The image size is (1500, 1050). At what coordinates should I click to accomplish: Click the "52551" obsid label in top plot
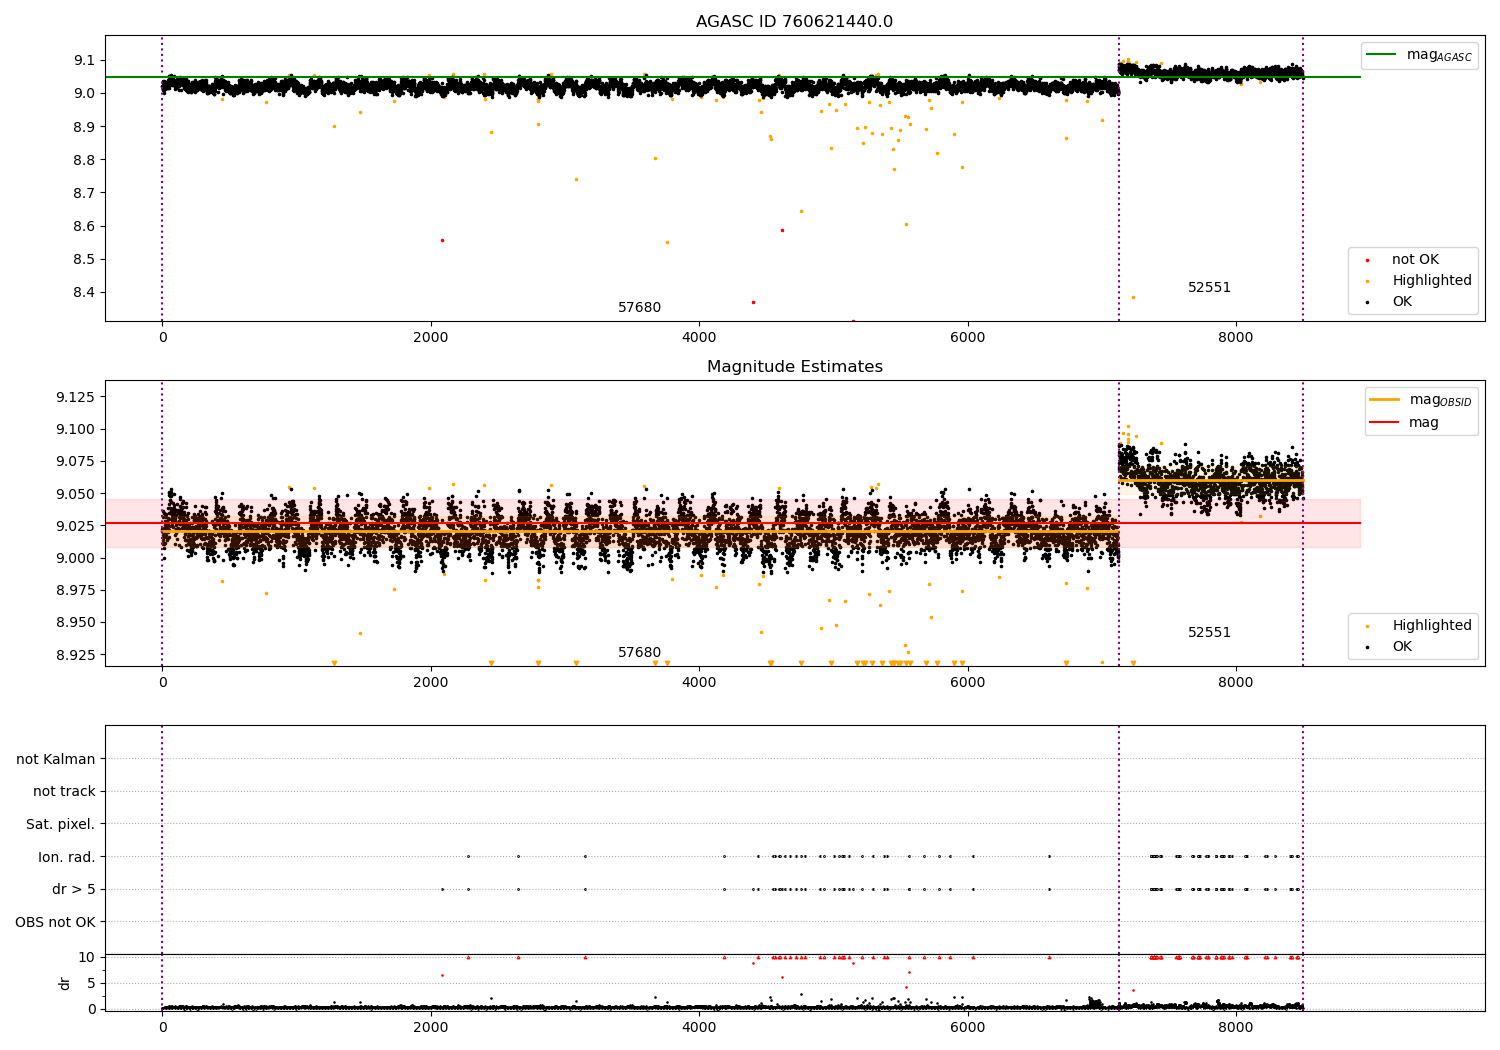coord(1209,288)
